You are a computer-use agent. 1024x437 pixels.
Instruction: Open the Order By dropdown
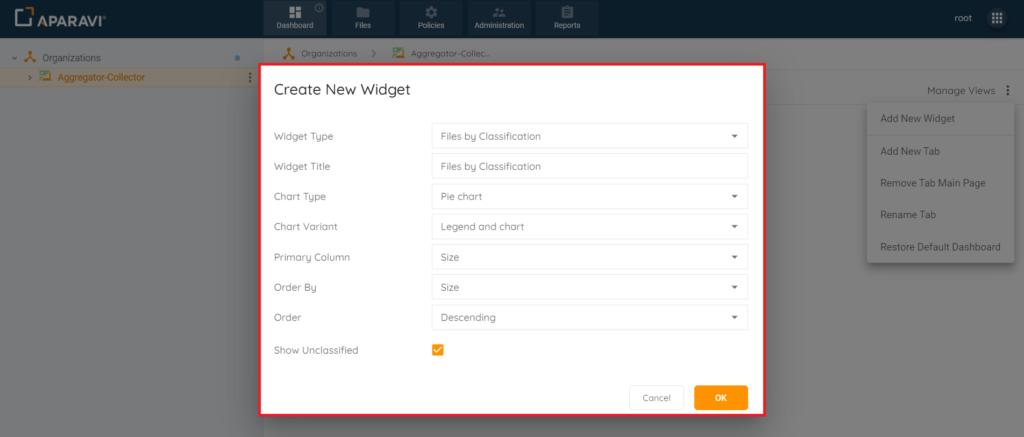point(589,287)
